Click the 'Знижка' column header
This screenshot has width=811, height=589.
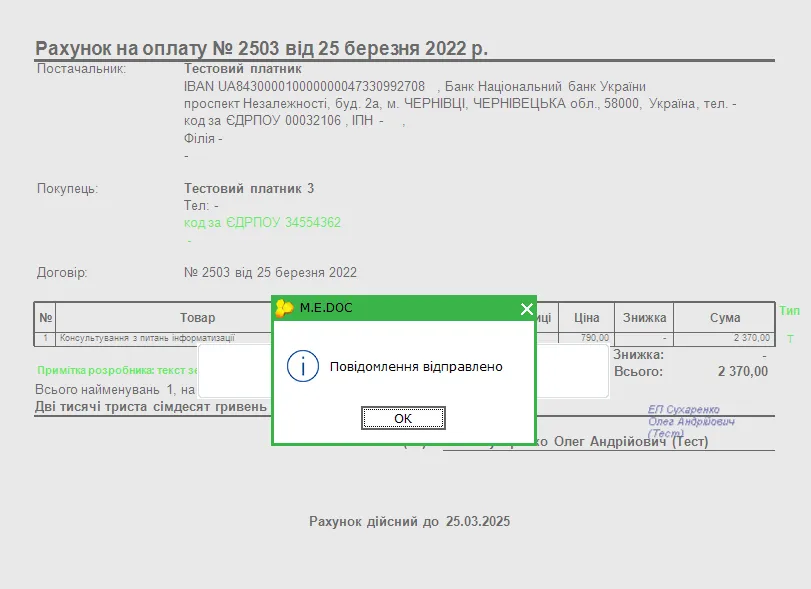pos(644,318)
